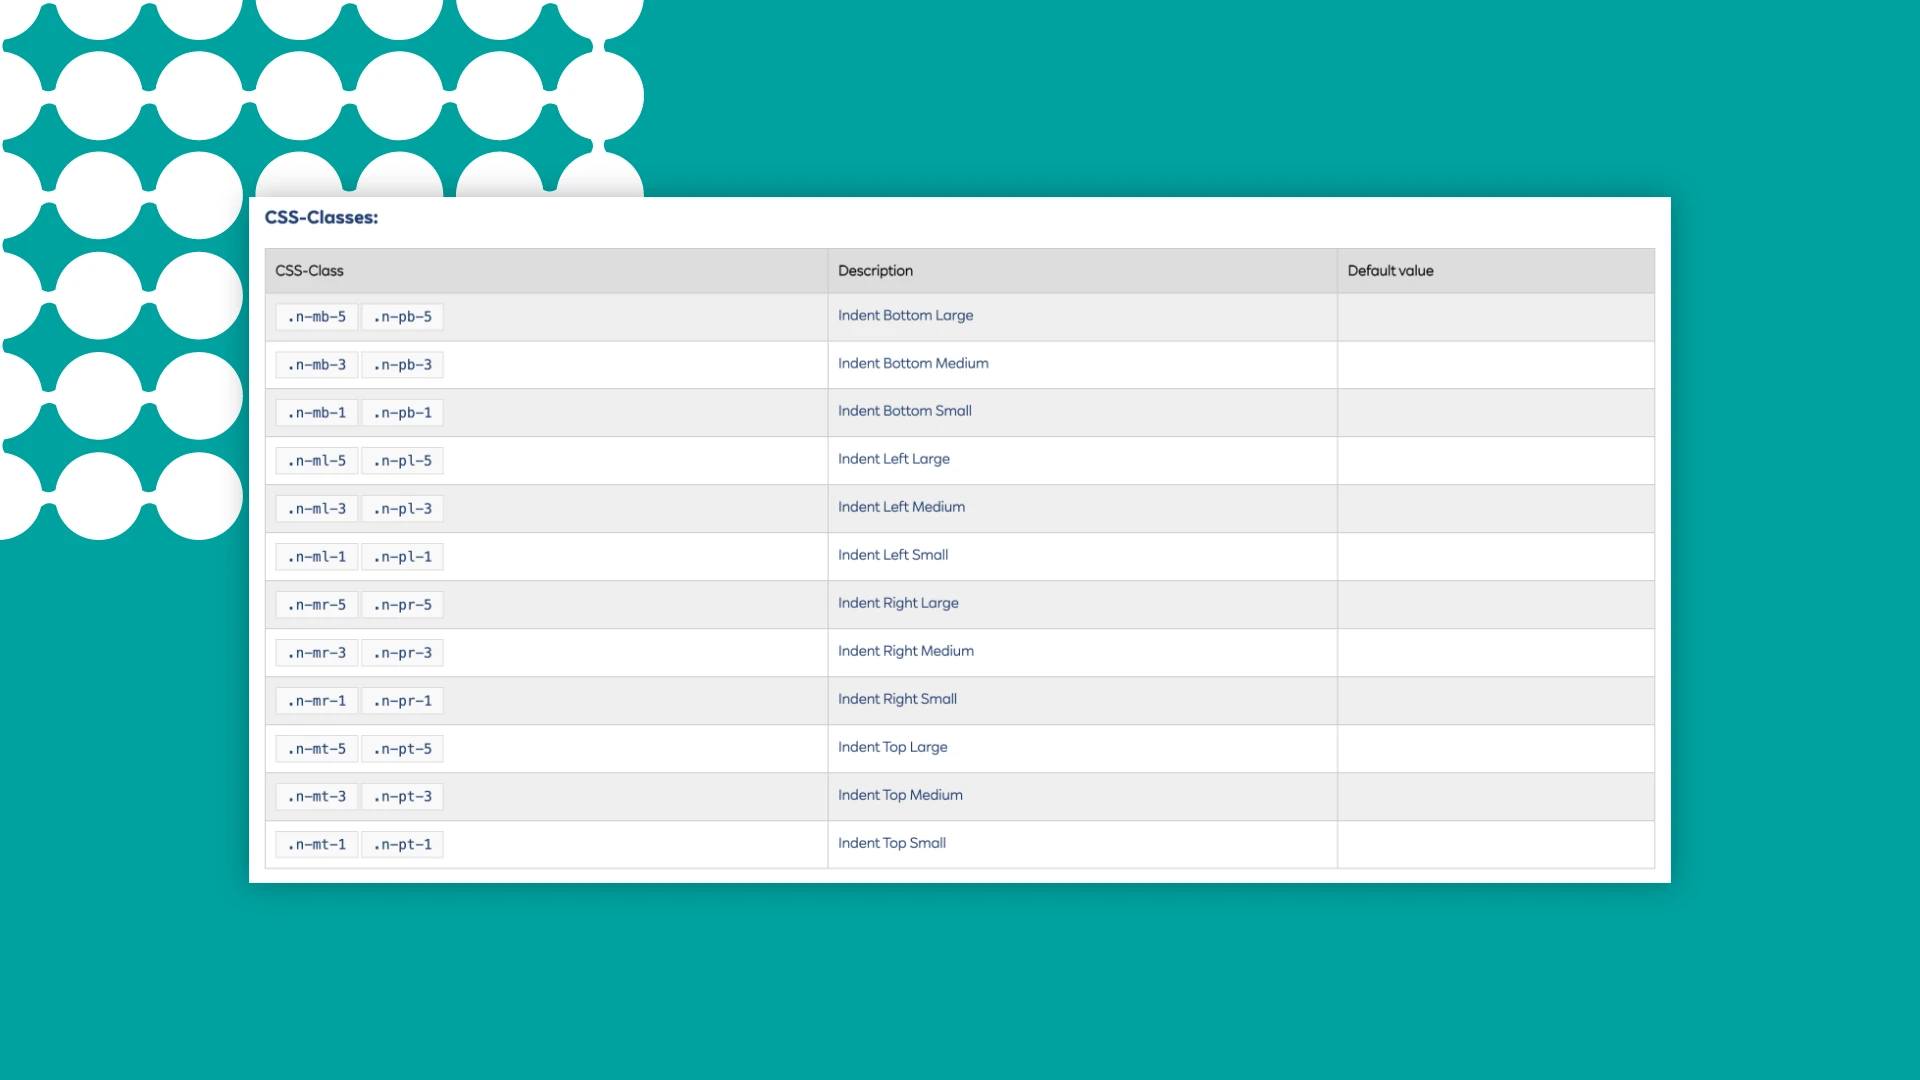The width and height of the screenshot is (1920, 1080).
Task: Click the .n-pb-3 class badge
Action: click(402, 364)
